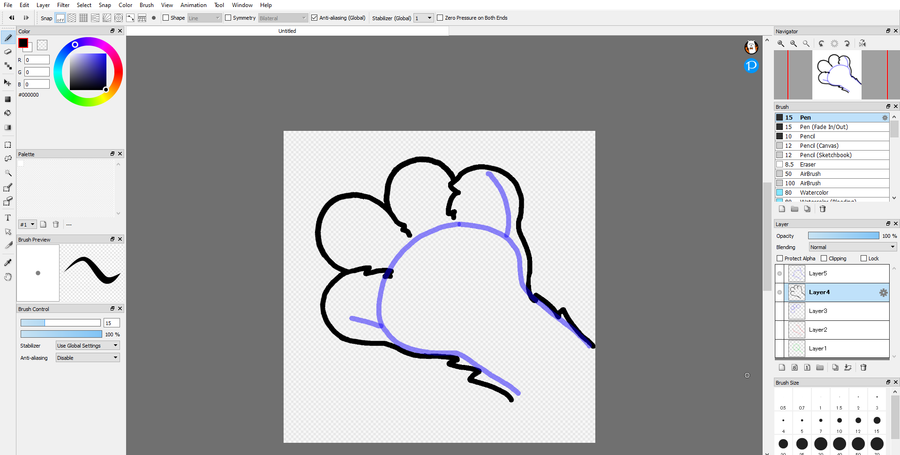900x455 pixels.
Task: Open palette #1 dropdown
Action: click(28, 224)
